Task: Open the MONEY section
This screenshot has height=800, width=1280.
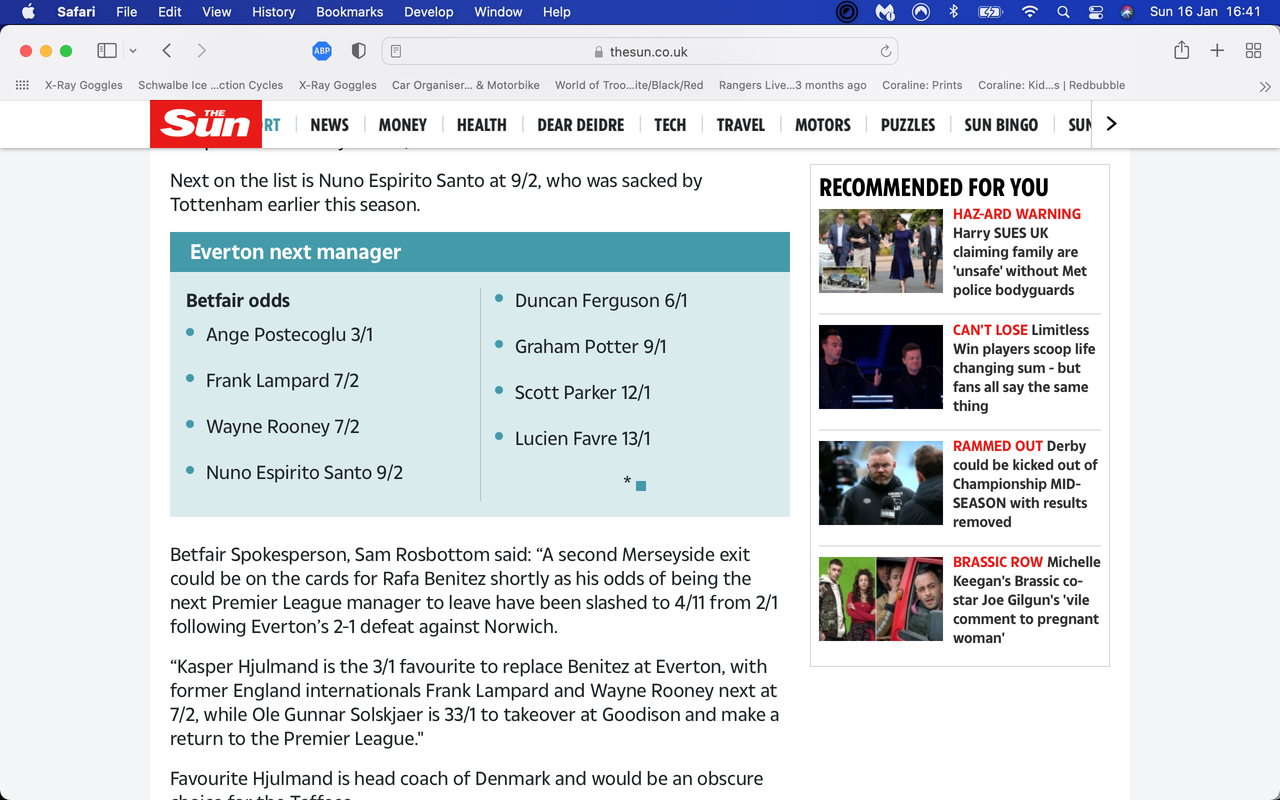Action: (403, 125)
